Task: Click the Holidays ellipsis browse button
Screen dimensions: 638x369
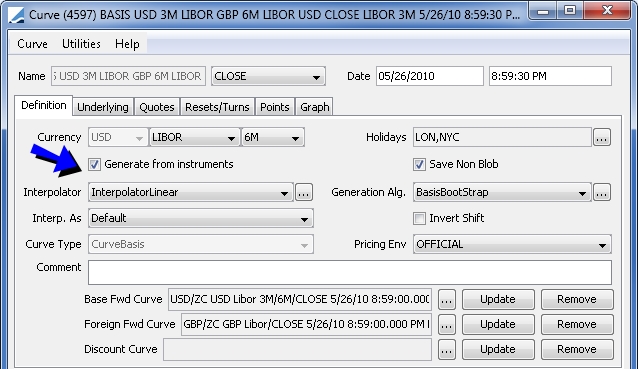Action: [602, 138]
